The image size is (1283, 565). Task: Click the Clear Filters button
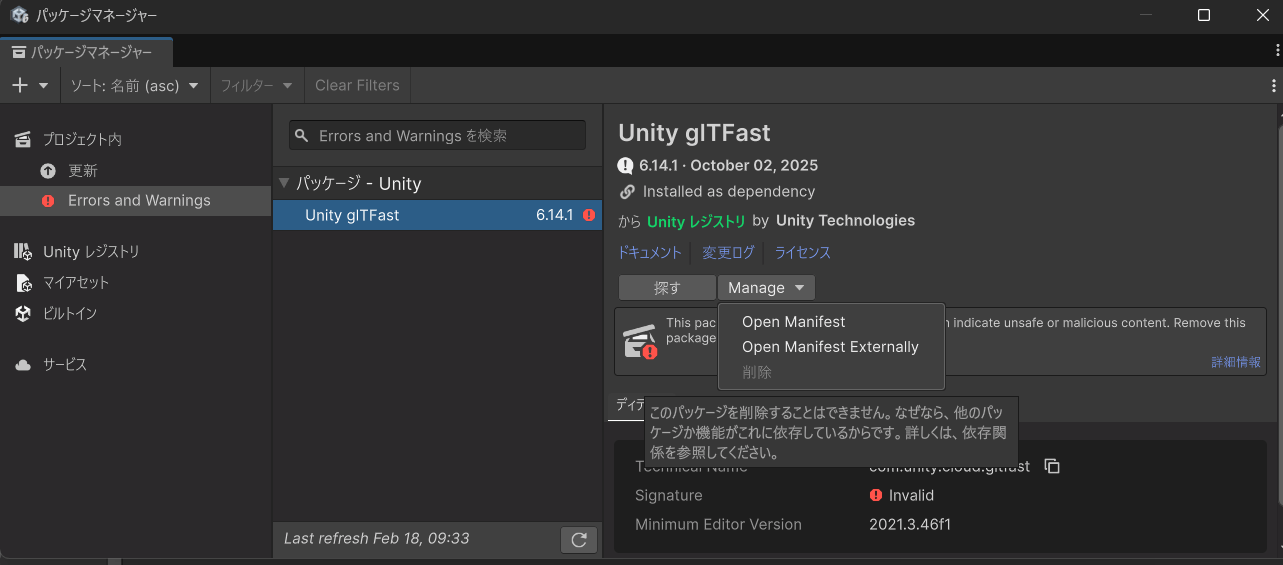[x=357, y=86]
